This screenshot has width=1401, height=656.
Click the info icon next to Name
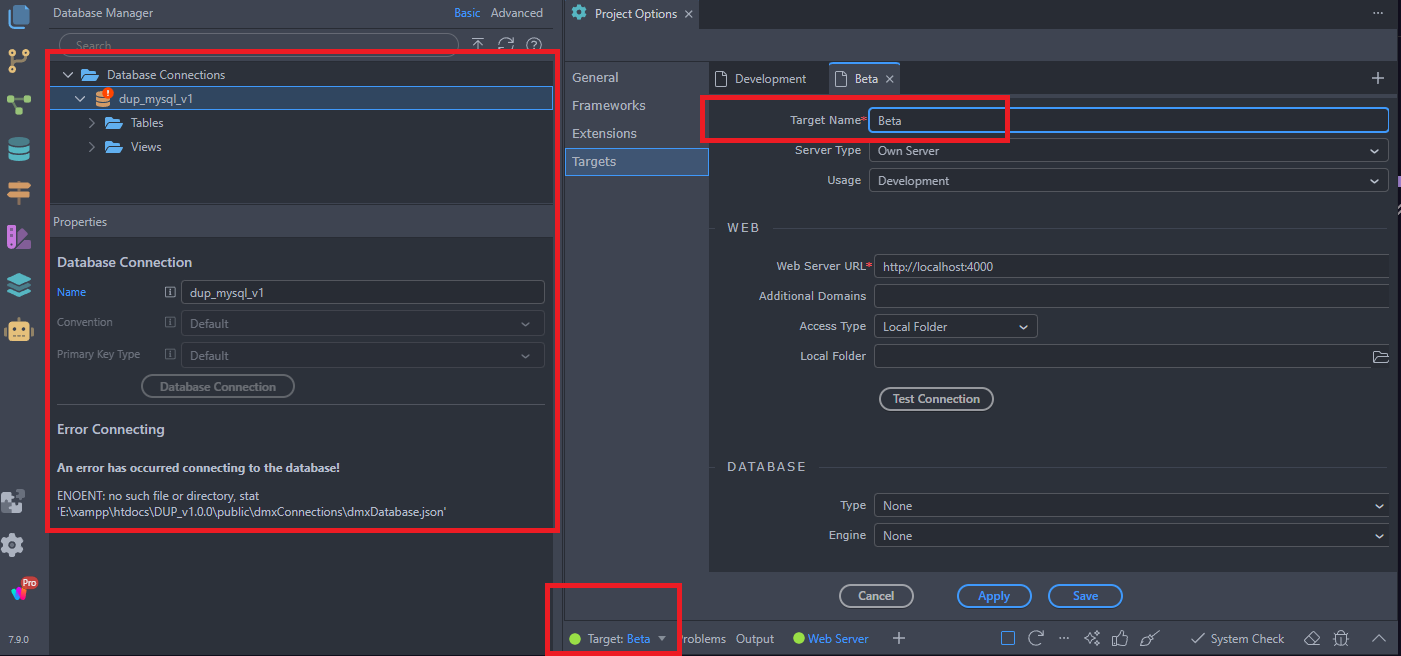pos(170,293)
